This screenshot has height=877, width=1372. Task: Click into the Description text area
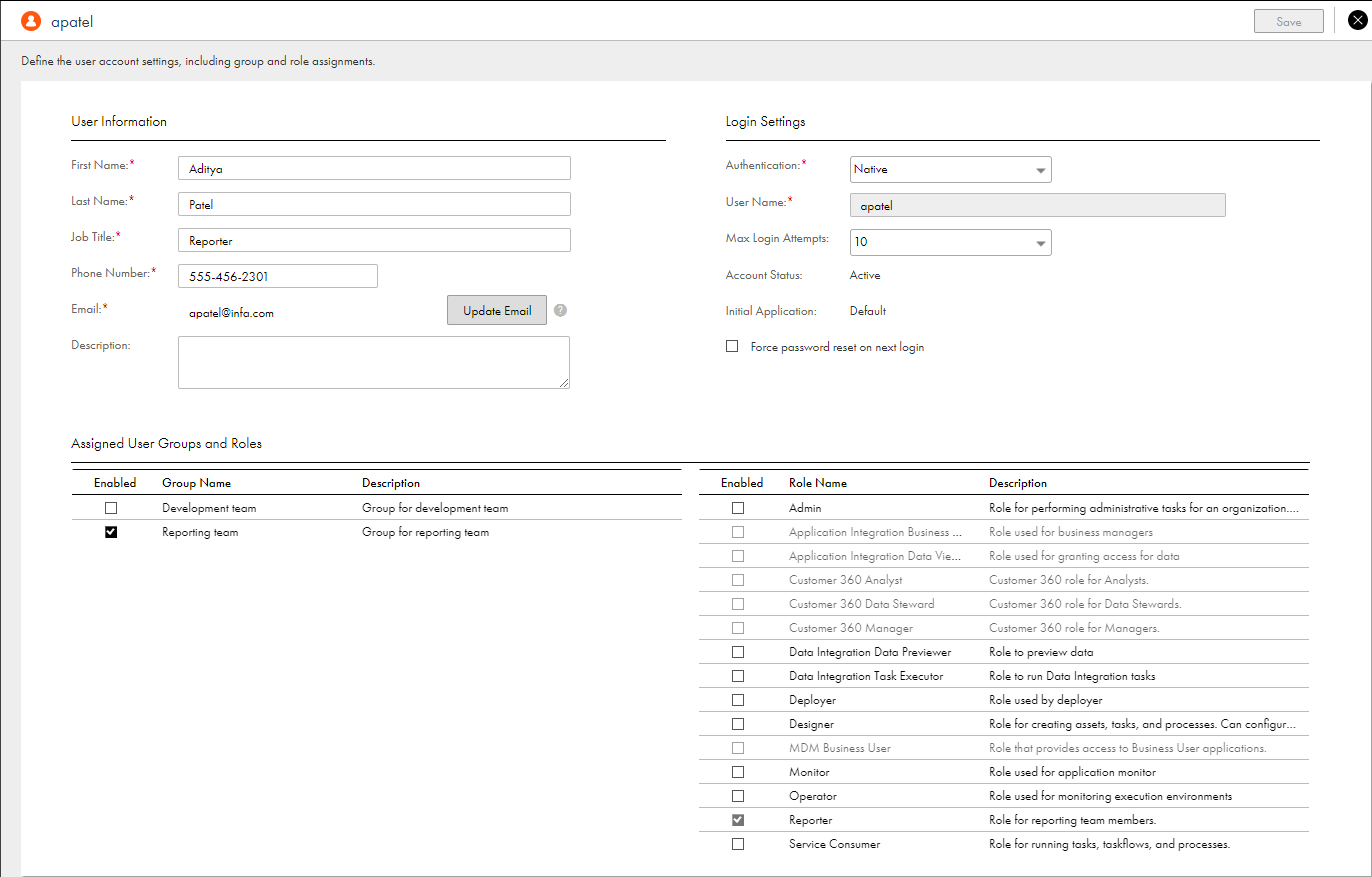tap(374, 361)
